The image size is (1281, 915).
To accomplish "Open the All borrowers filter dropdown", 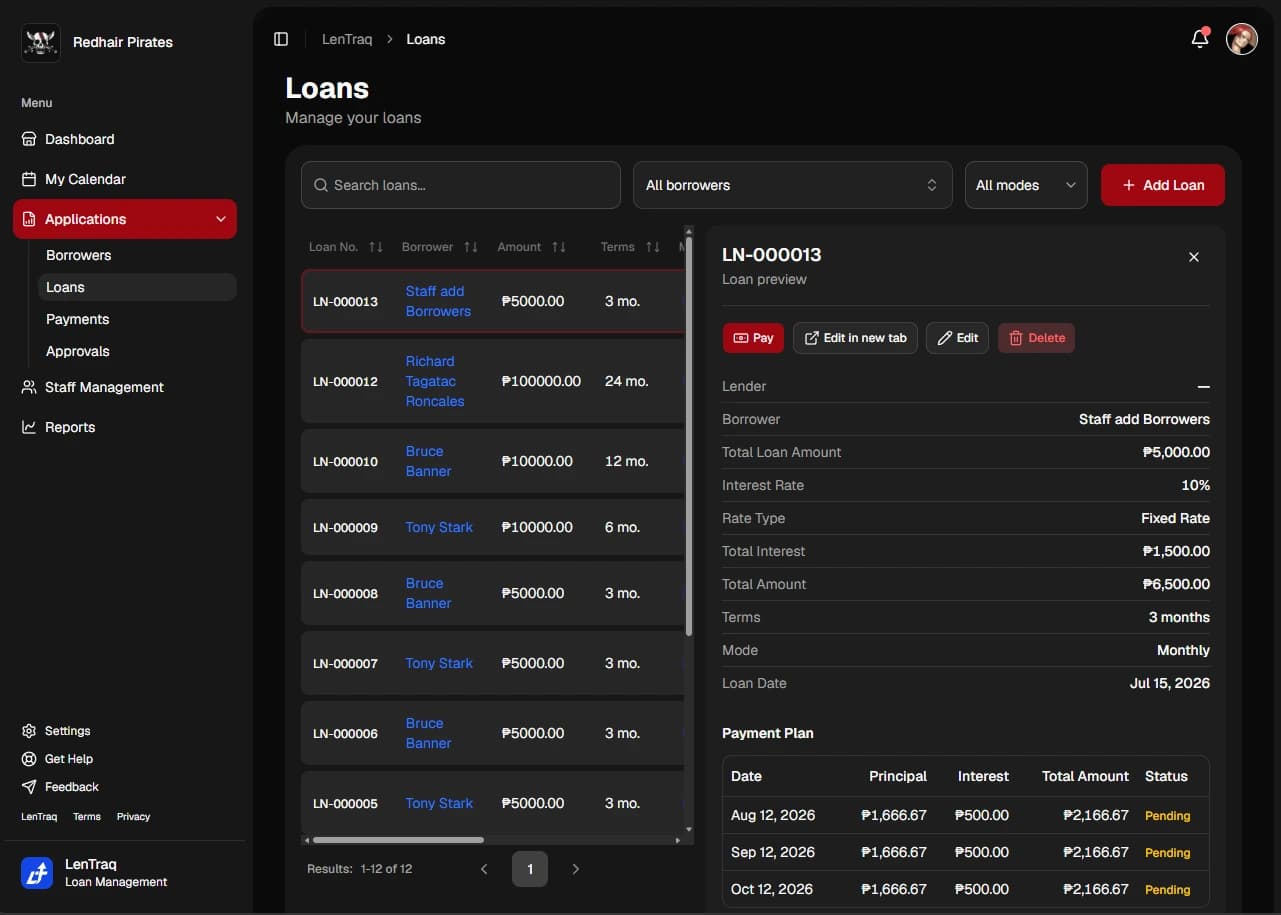I will [x=792, y=185].
